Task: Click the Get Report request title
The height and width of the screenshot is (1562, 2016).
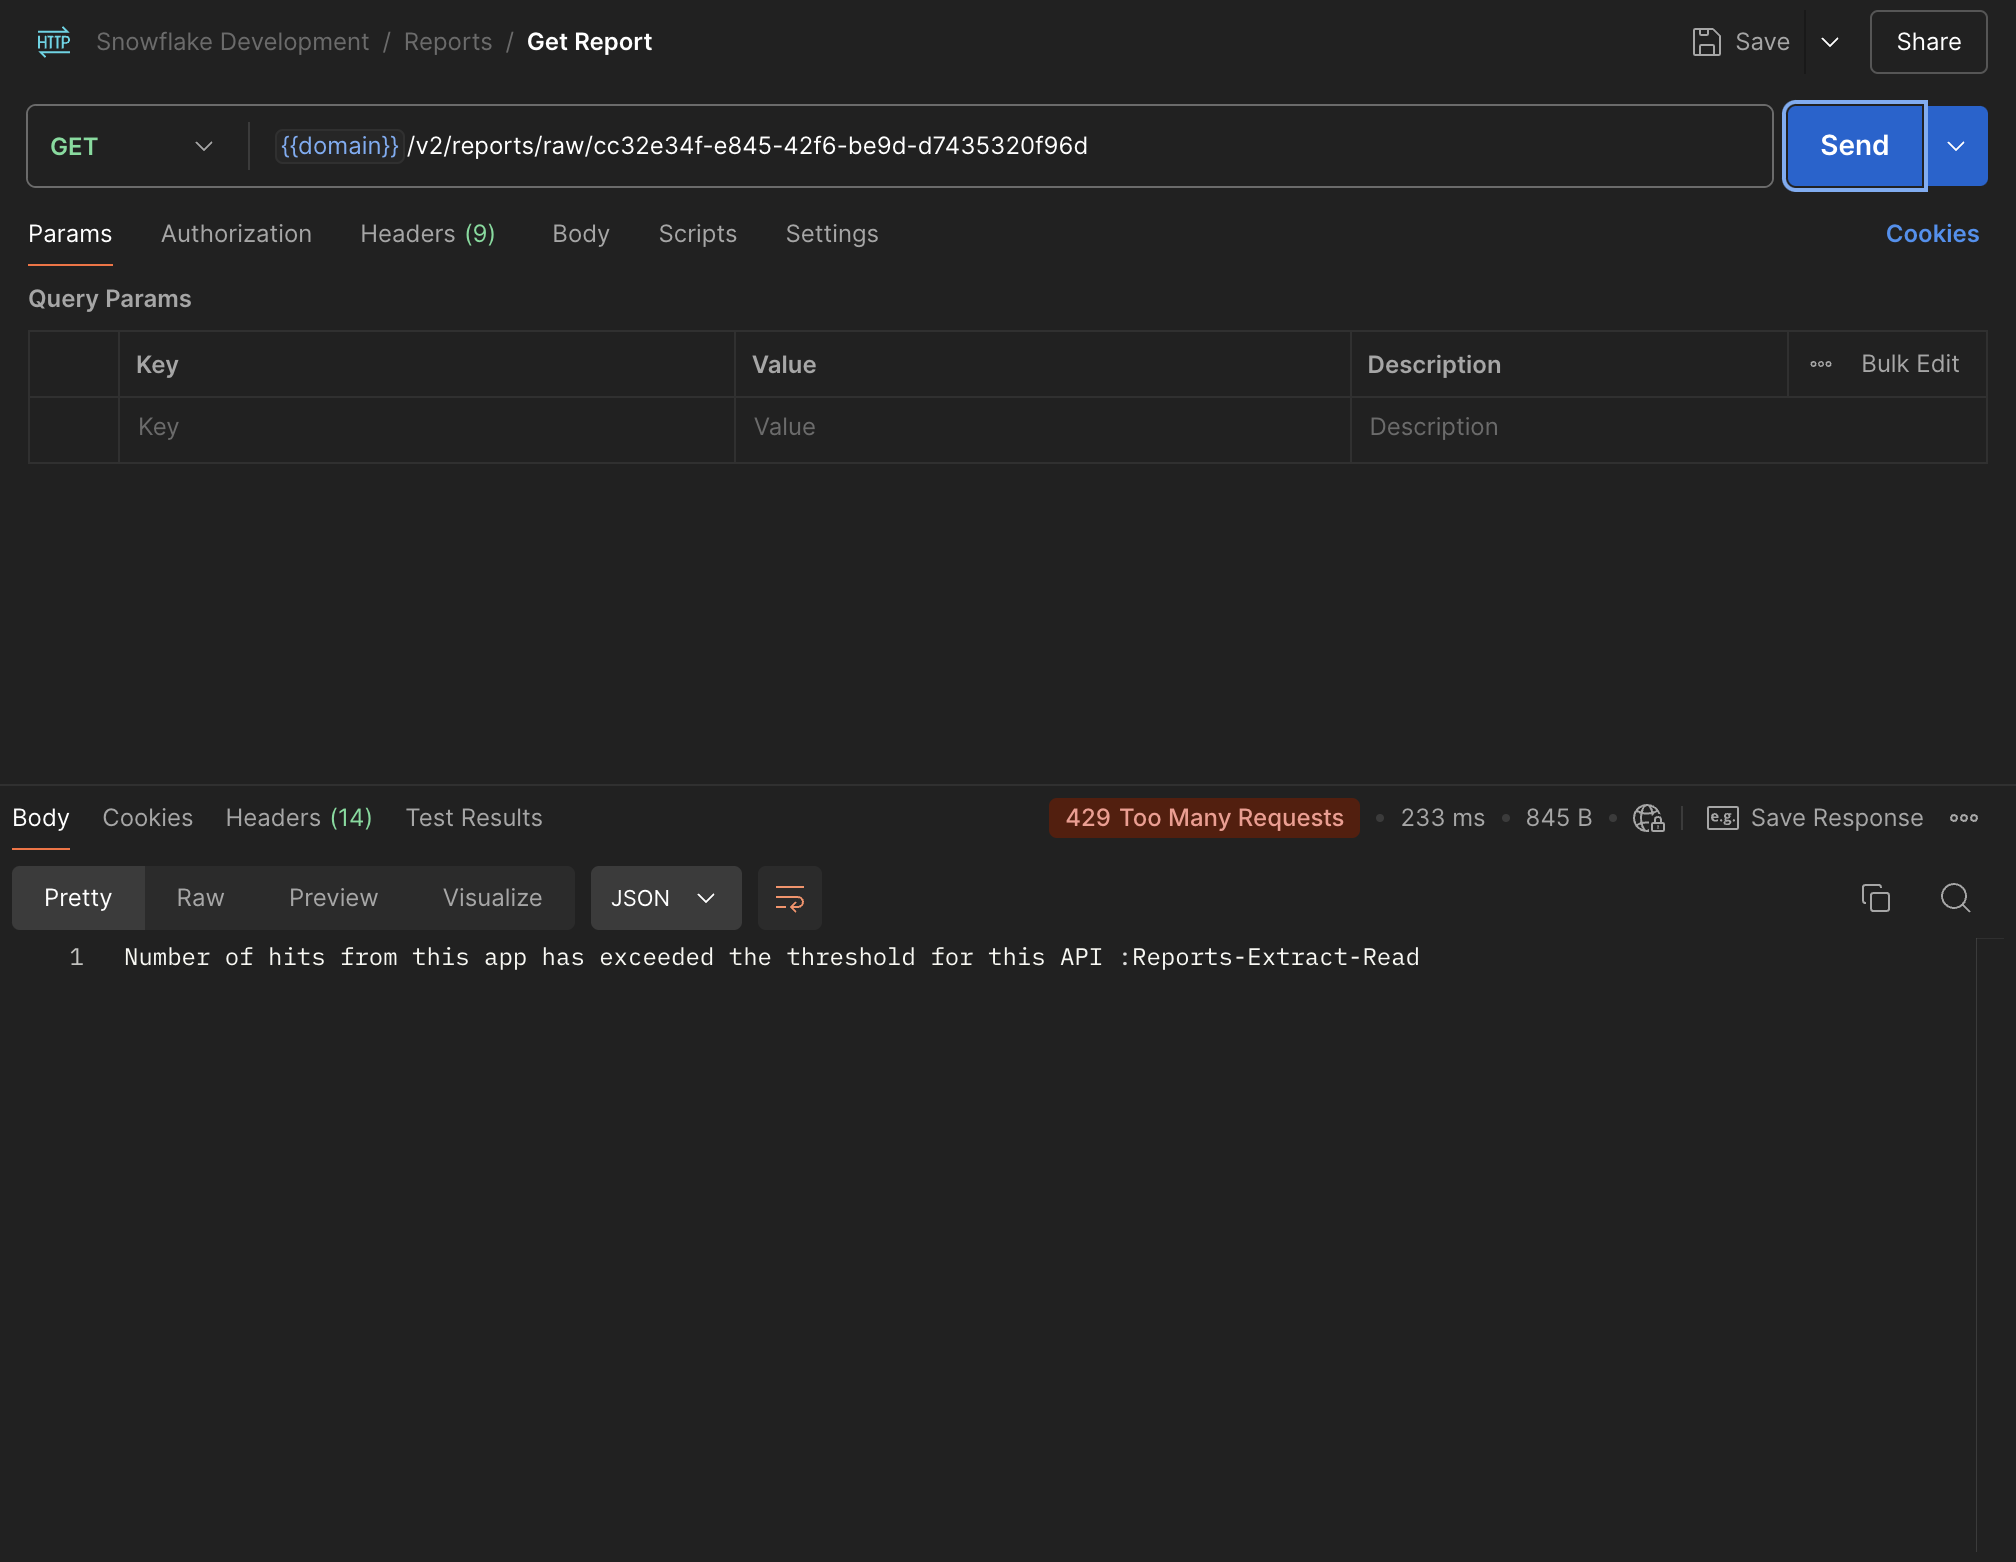Action: pos(589,42)
